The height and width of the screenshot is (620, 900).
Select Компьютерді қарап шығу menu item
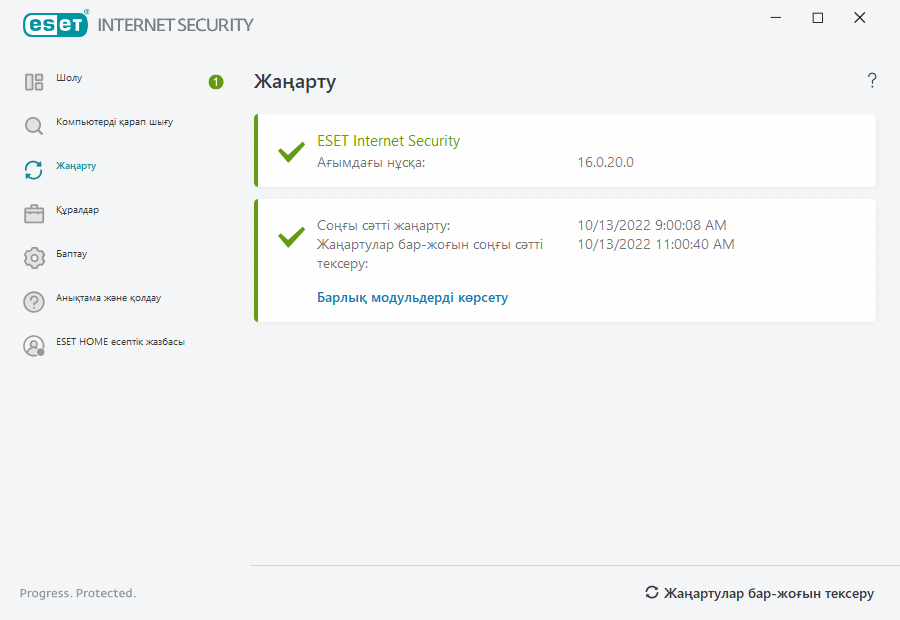pos(115,122)
